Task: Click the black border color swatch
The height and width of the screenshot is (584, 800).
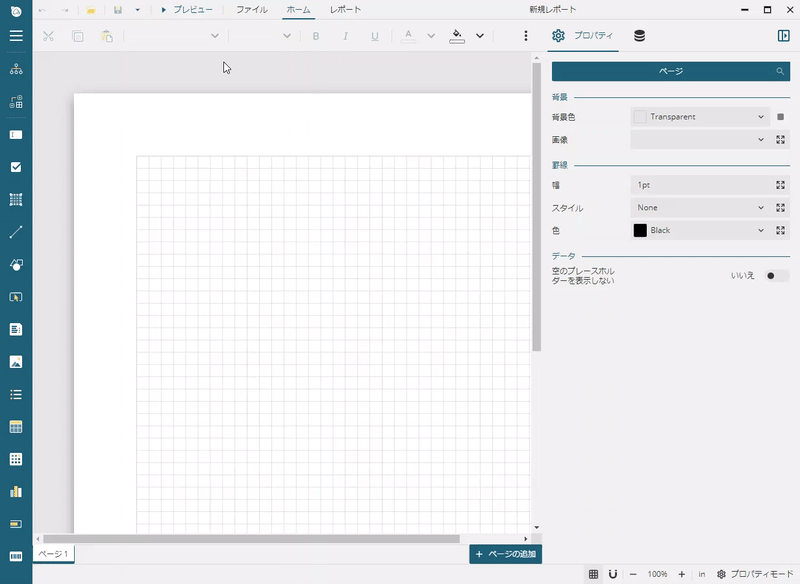Action: pyautogui.click(x=640, y=231)
